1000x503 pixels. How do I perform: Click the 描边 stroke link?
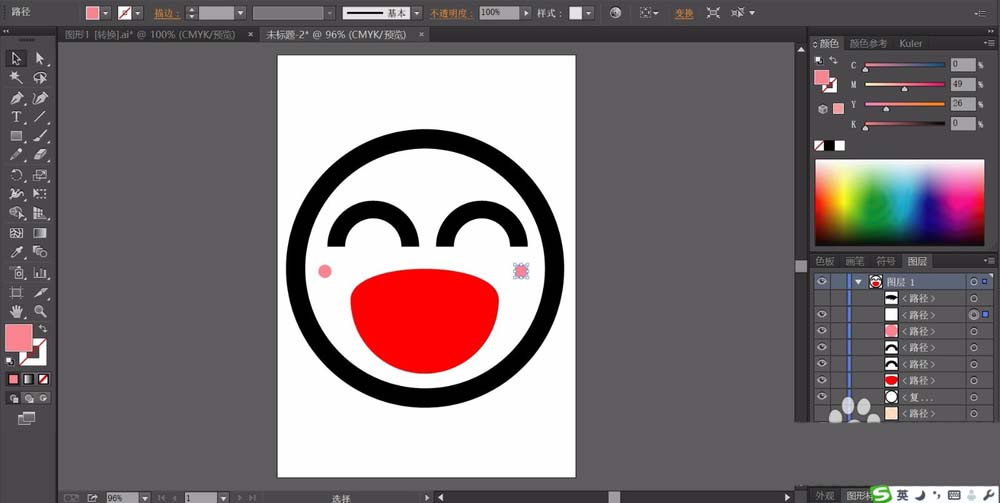(x=164, y=13)
